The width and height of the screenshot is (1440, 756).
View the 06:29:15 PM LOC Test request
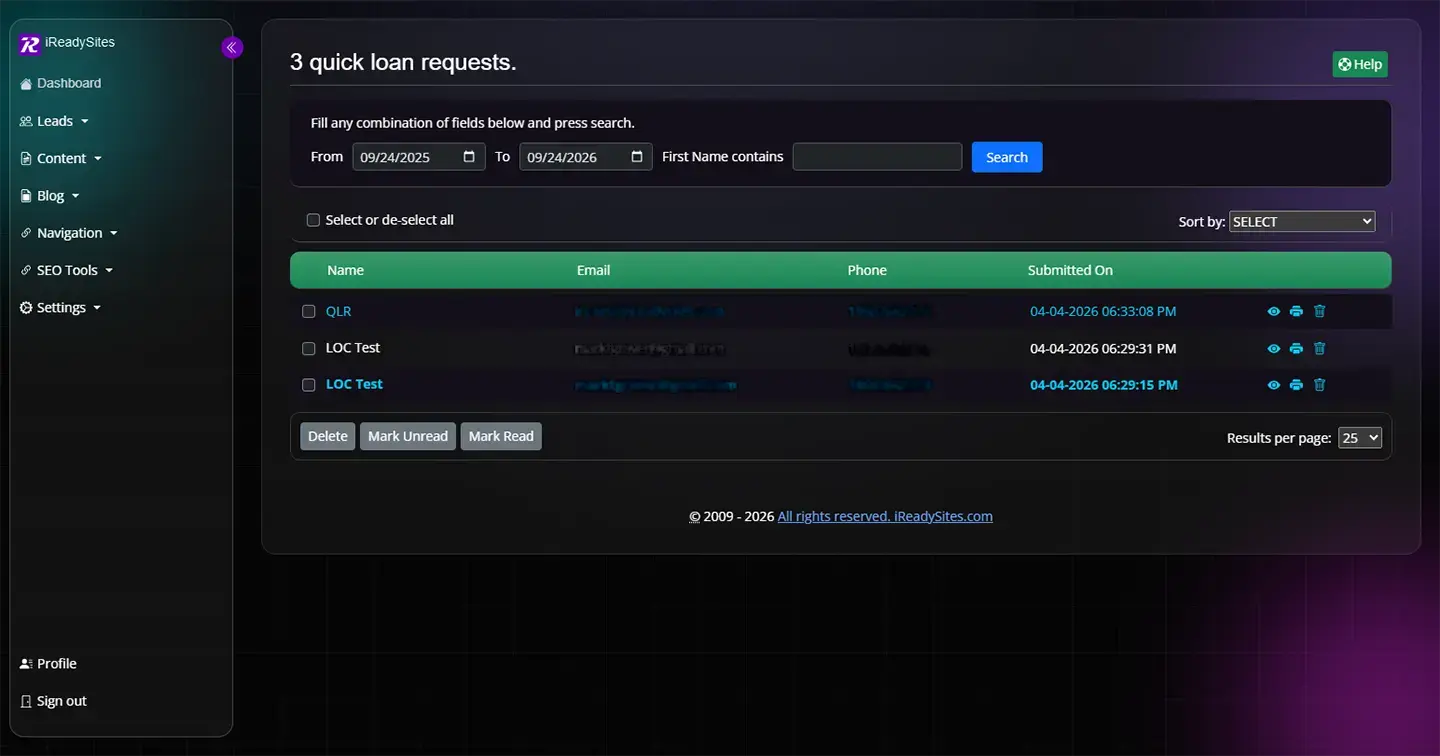click(1274, 385)
